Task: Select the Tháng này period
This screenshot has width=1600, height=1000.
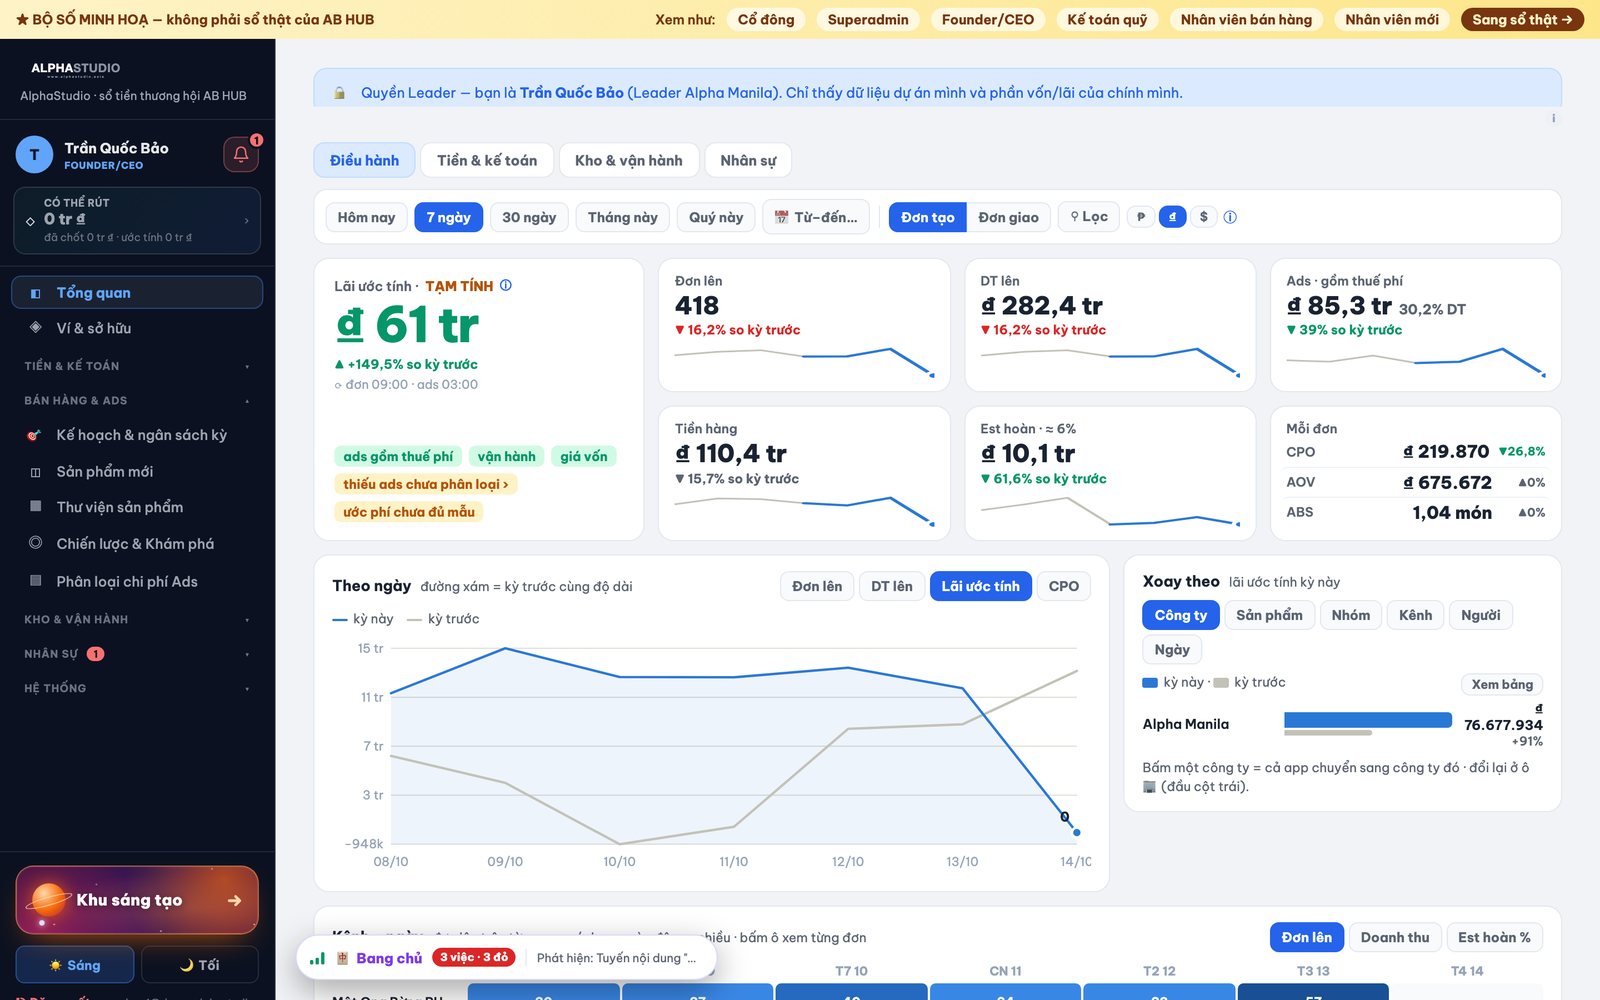Action: pyautogui.click(x=622, y=217)
